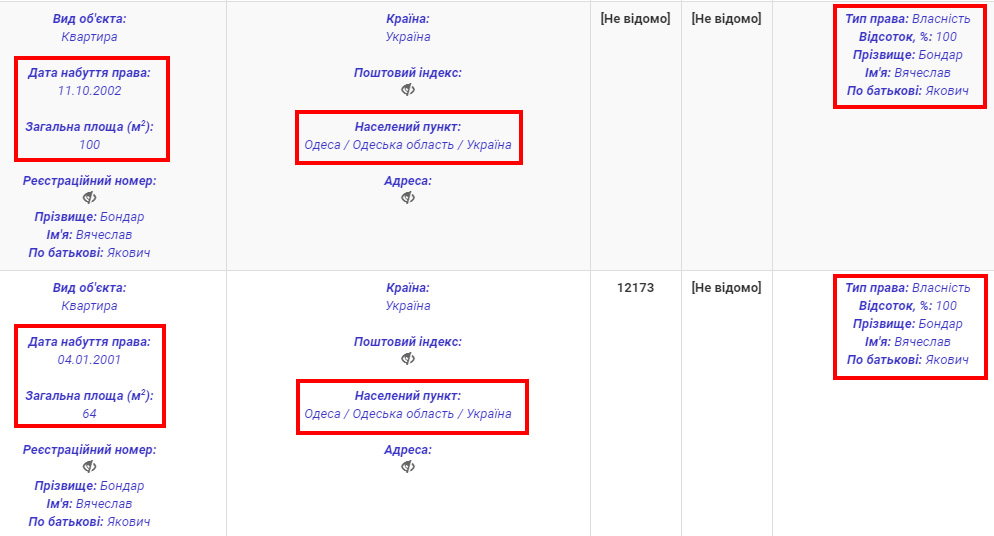Click hidden address icon for 04.01.2001 apartment

point(408,467)
